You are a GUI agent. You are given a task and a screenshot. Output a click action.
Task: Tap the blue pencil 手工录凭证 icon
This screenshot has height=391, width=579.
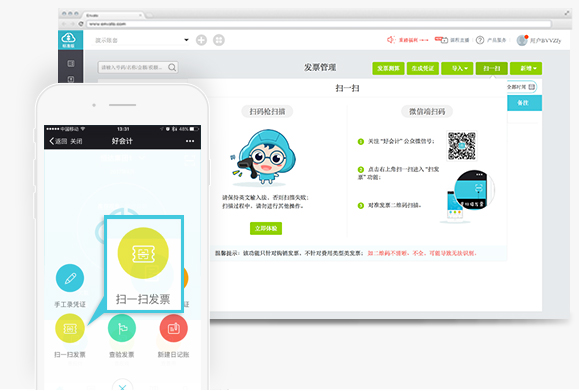tap(70, 278)
